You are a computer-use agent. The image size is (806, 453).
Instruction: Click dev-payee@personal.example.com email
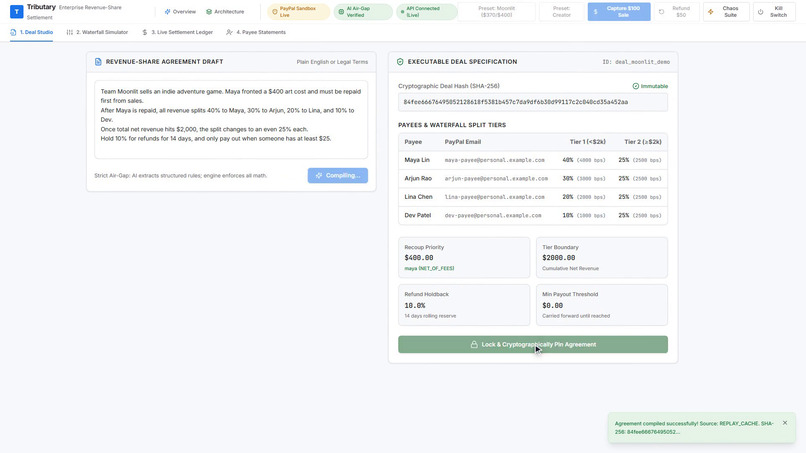tap(493, 215)
